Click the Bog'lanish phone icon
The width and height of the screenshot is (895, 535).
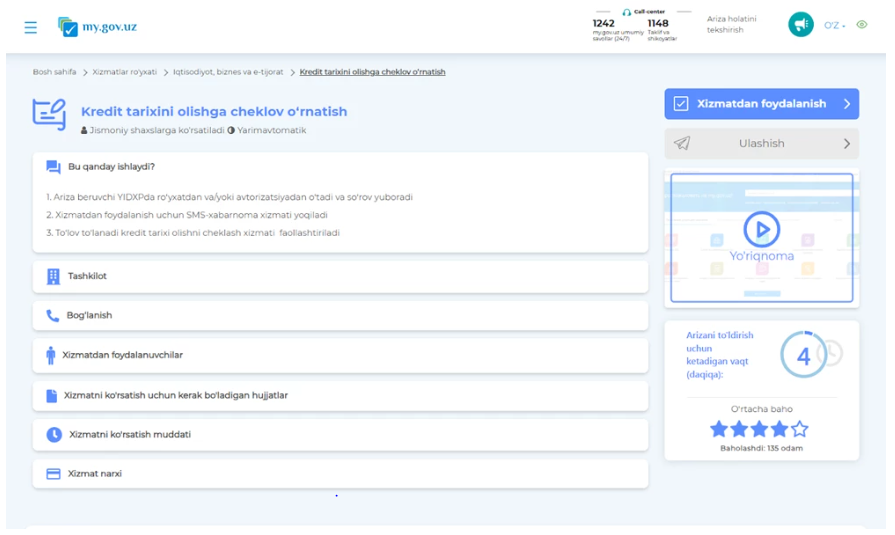(53, 316)
